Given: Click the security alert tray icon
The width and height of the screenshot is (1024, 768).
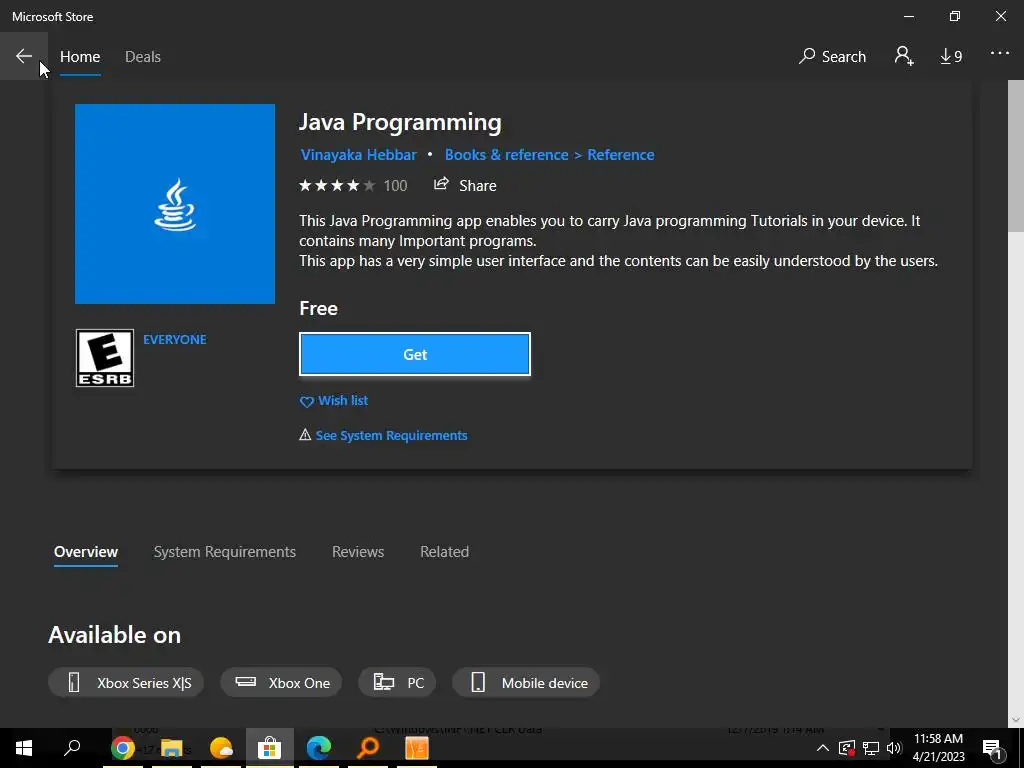Looking at the screenshot, I should point(846,748).
